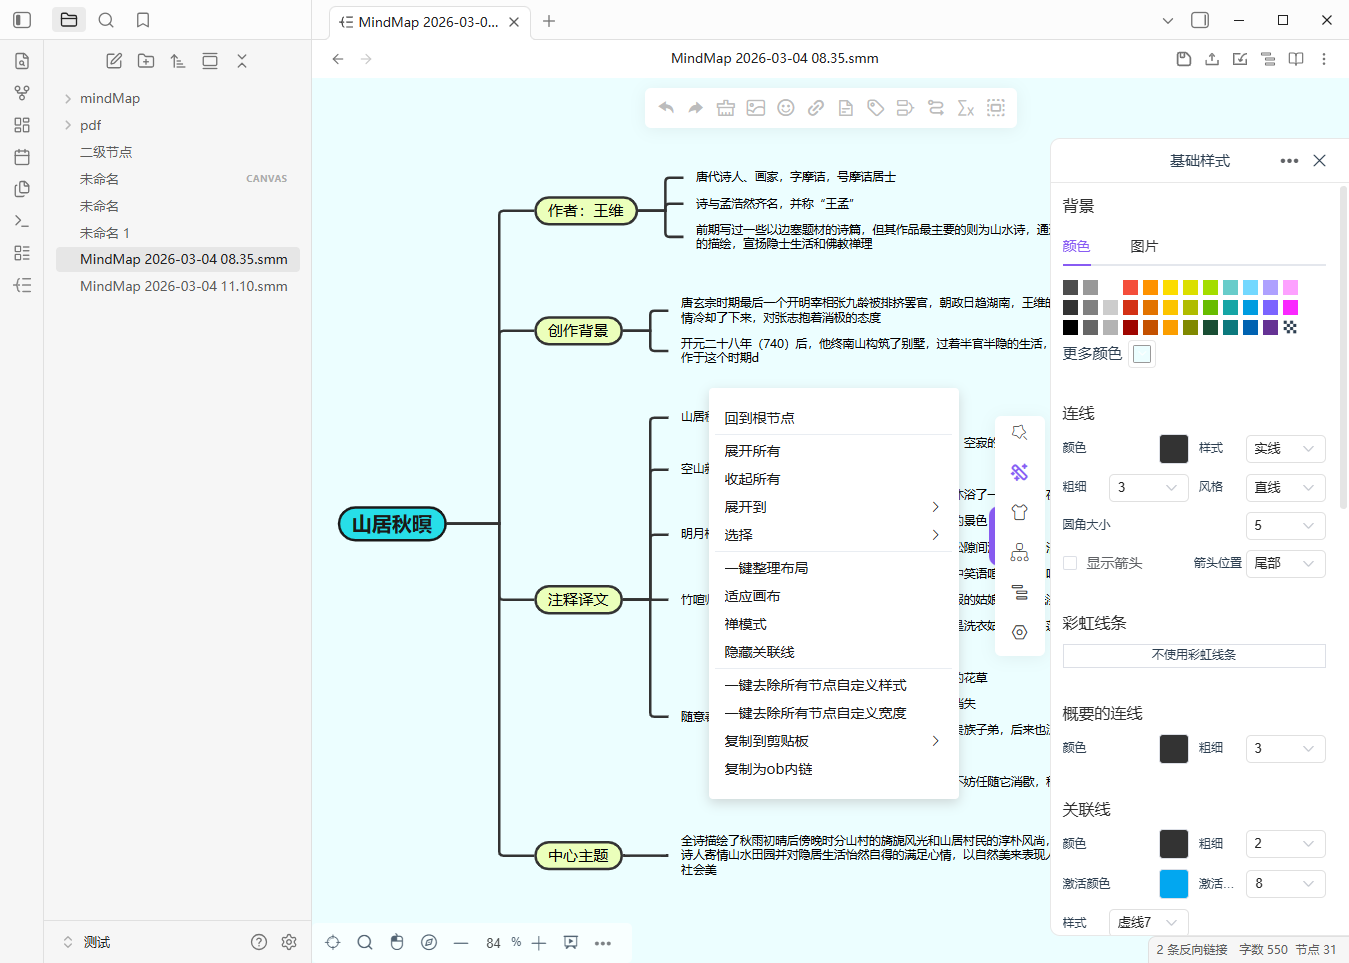Toggle the 显示箭头 checkbox

click(1070, 563)
